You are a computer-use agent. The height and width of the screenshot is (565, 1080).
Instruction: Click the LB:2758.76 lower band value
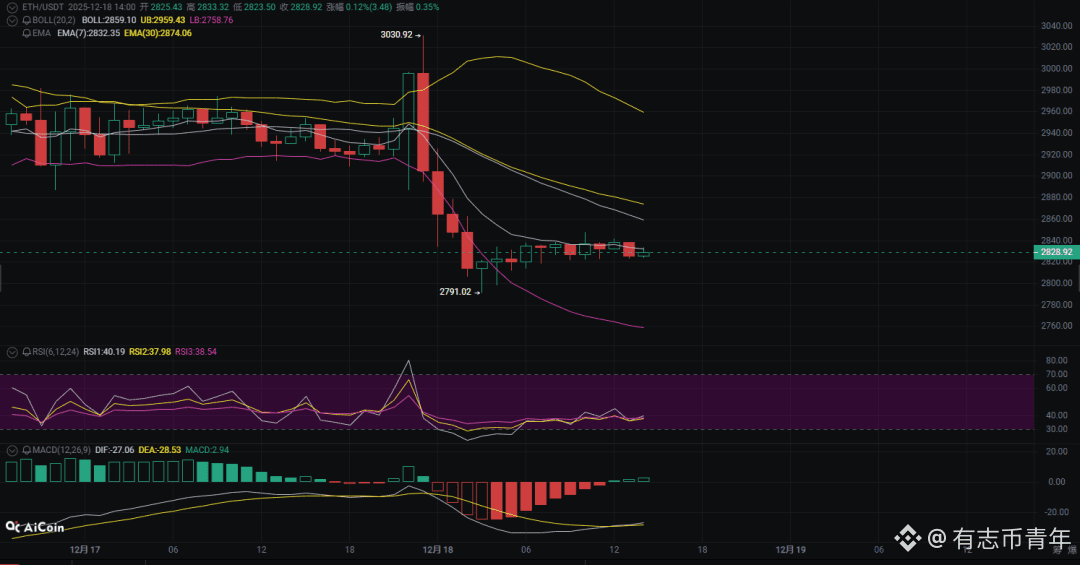click(x=211, y=21)
